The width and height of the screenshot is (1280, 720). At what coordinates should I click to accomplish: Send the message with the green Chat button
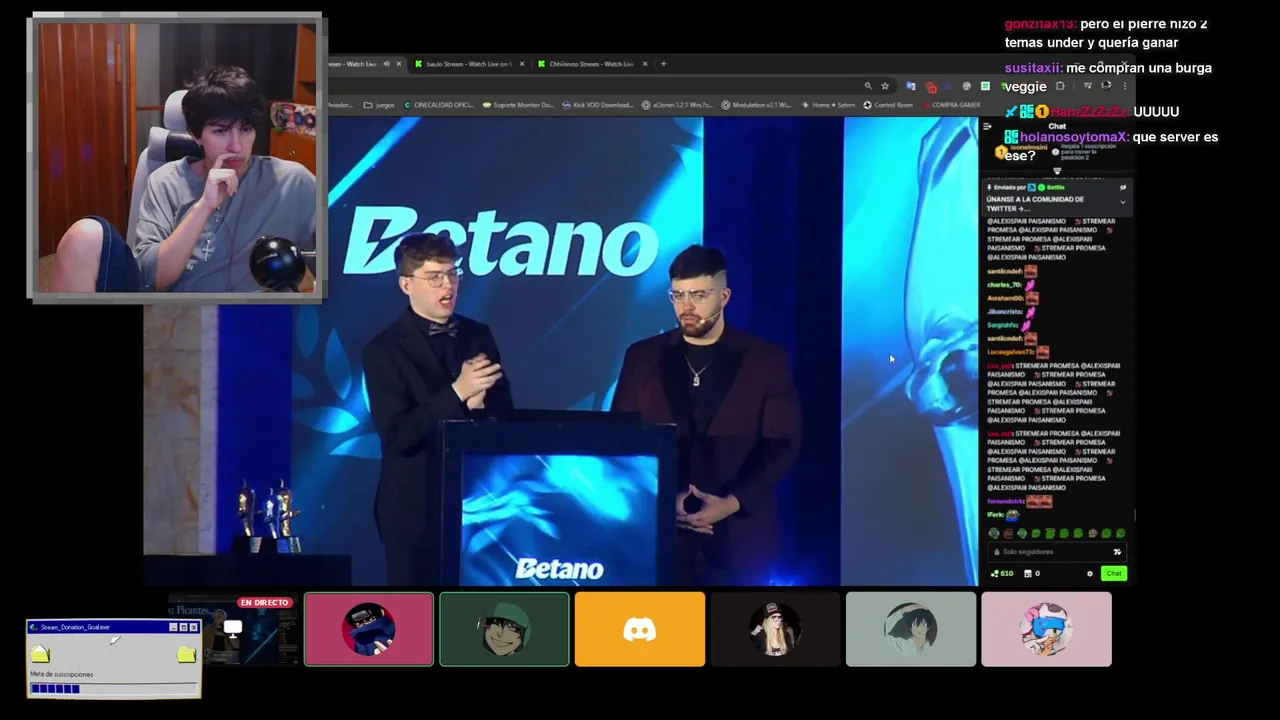[1114, 573]
